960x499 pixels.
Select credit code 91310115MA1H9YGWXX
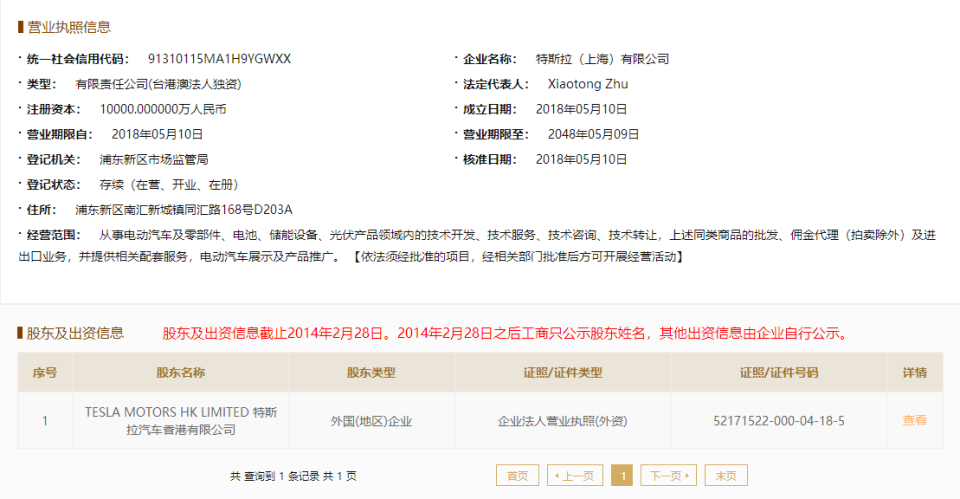pyautogui.click(x=219, y=59)
